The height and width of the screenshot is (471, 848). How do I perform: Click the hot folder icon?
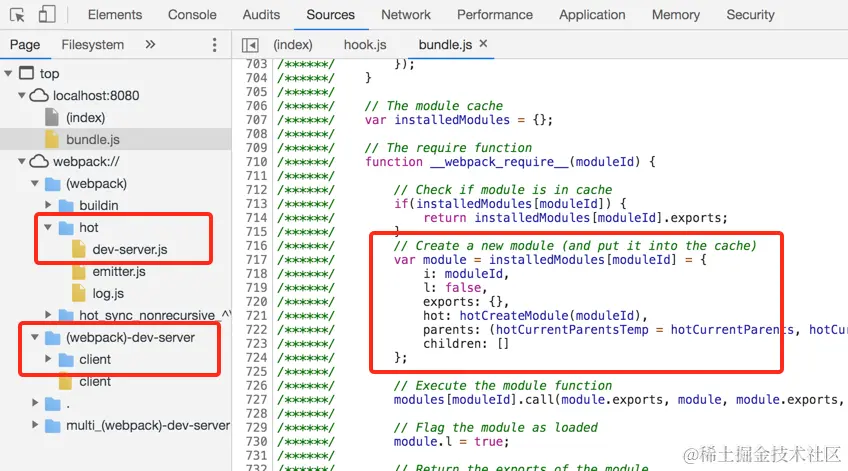[x=66, y=228]
